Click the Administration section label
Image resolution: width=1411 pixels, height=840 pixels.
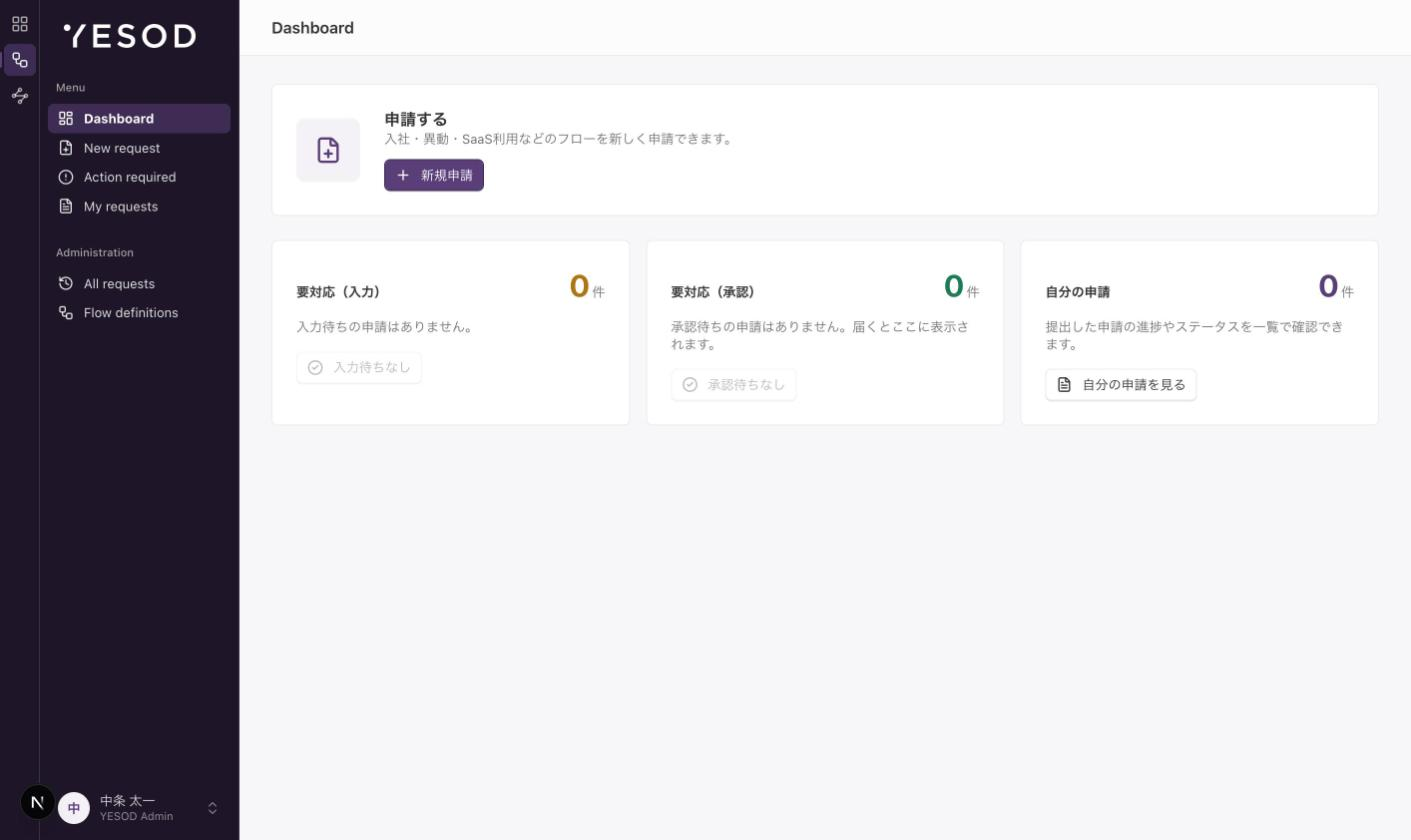95,253
